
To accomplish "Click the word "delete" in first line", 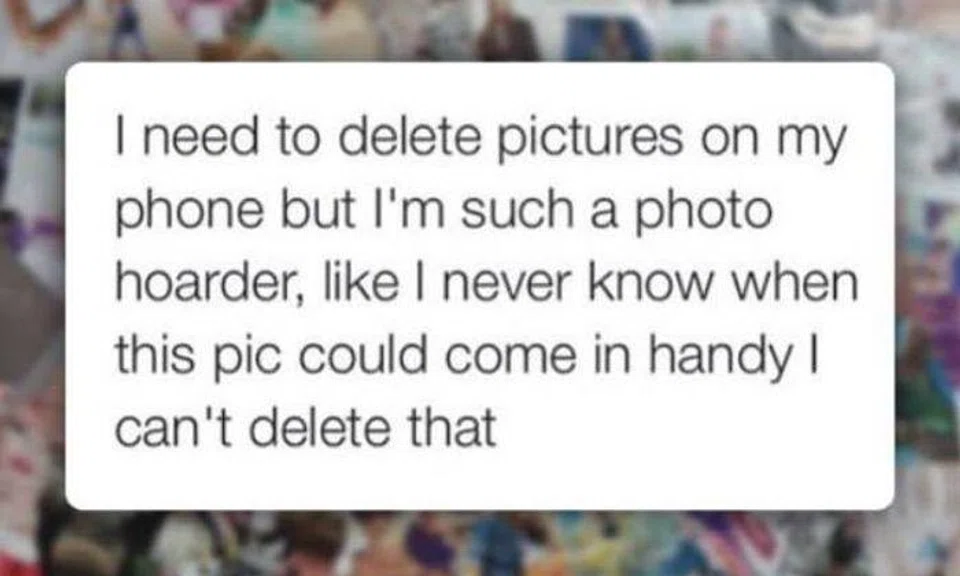I will 408,137.
